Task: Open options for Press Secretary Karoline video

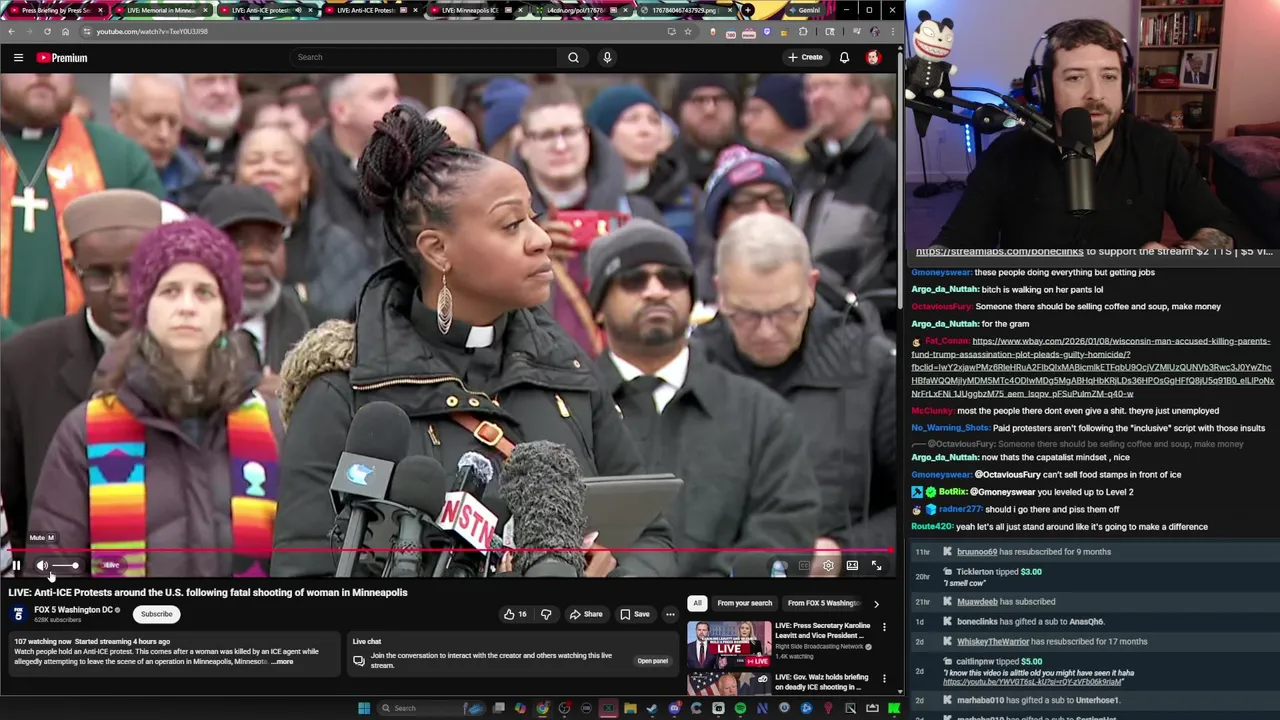Action: (884, 628)
